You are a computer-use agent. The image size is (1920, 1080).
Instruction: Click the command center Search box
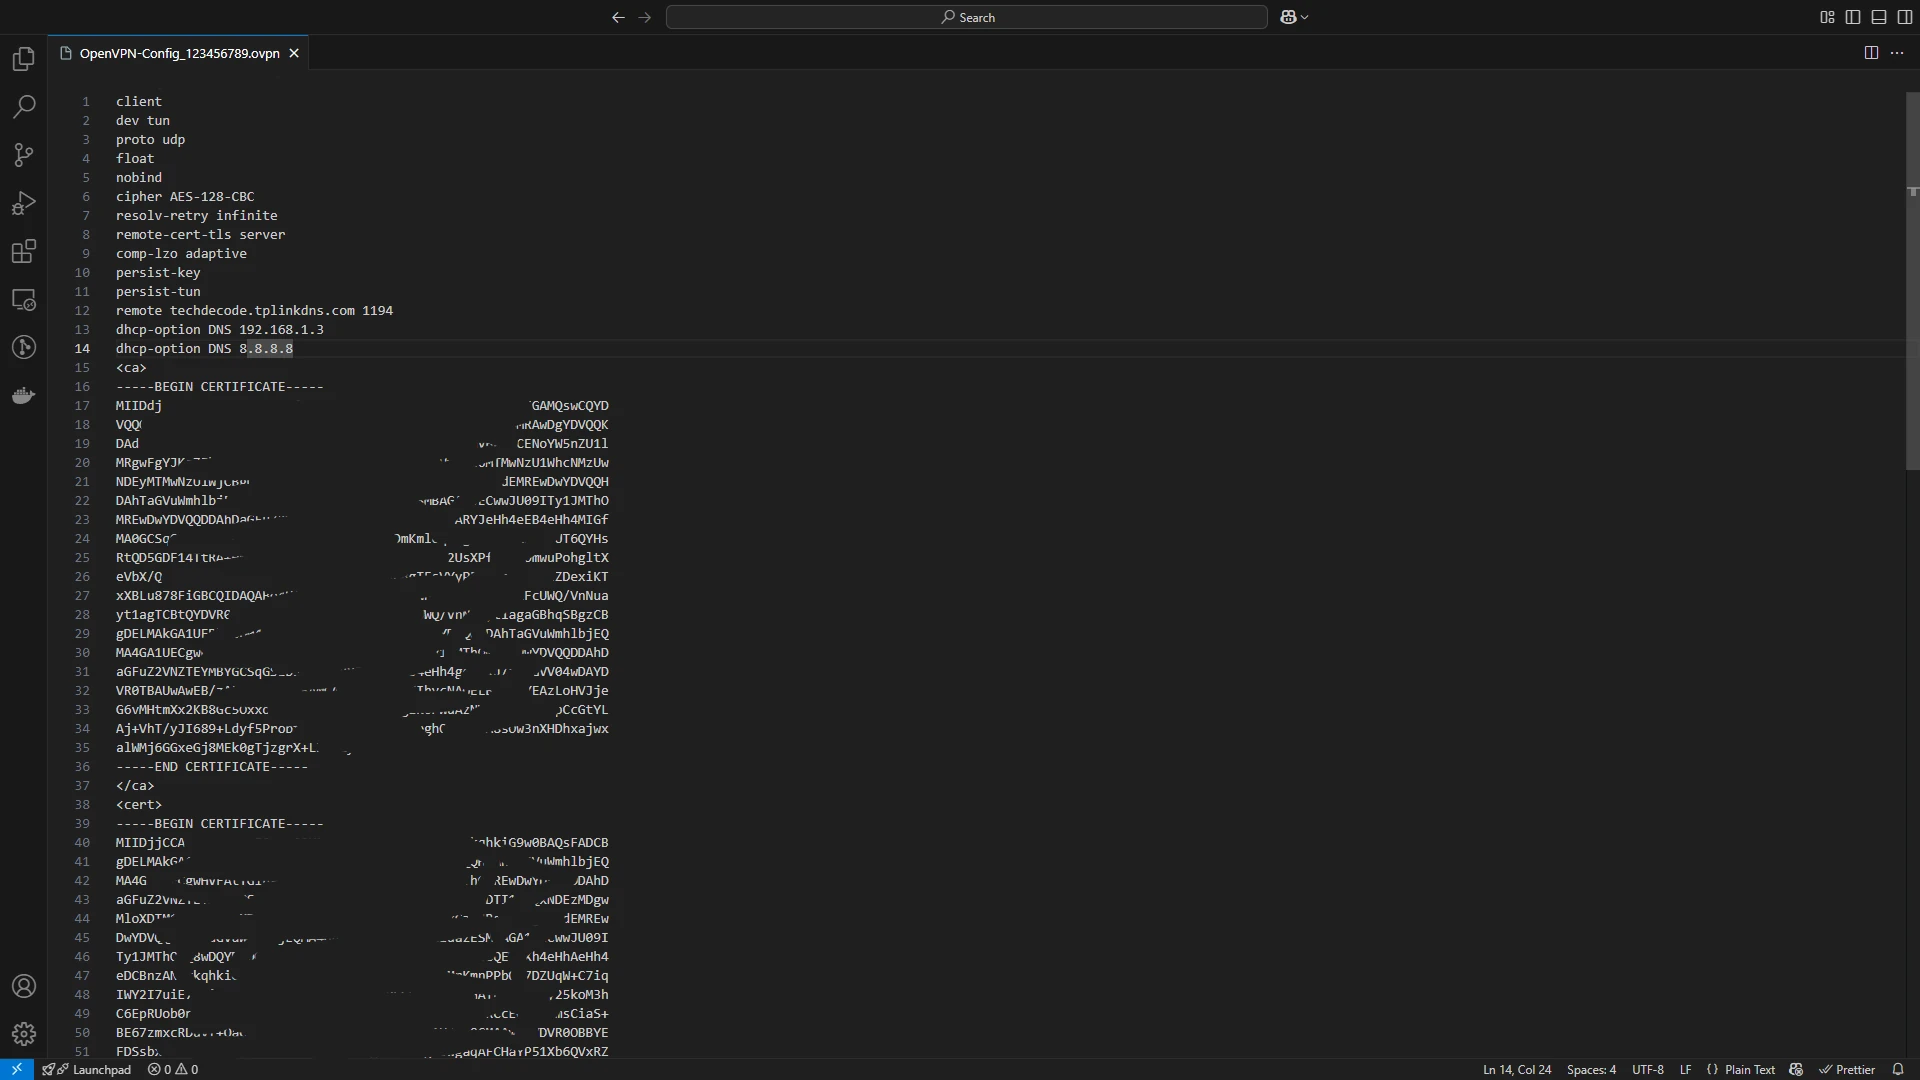(x=967, y=17)
